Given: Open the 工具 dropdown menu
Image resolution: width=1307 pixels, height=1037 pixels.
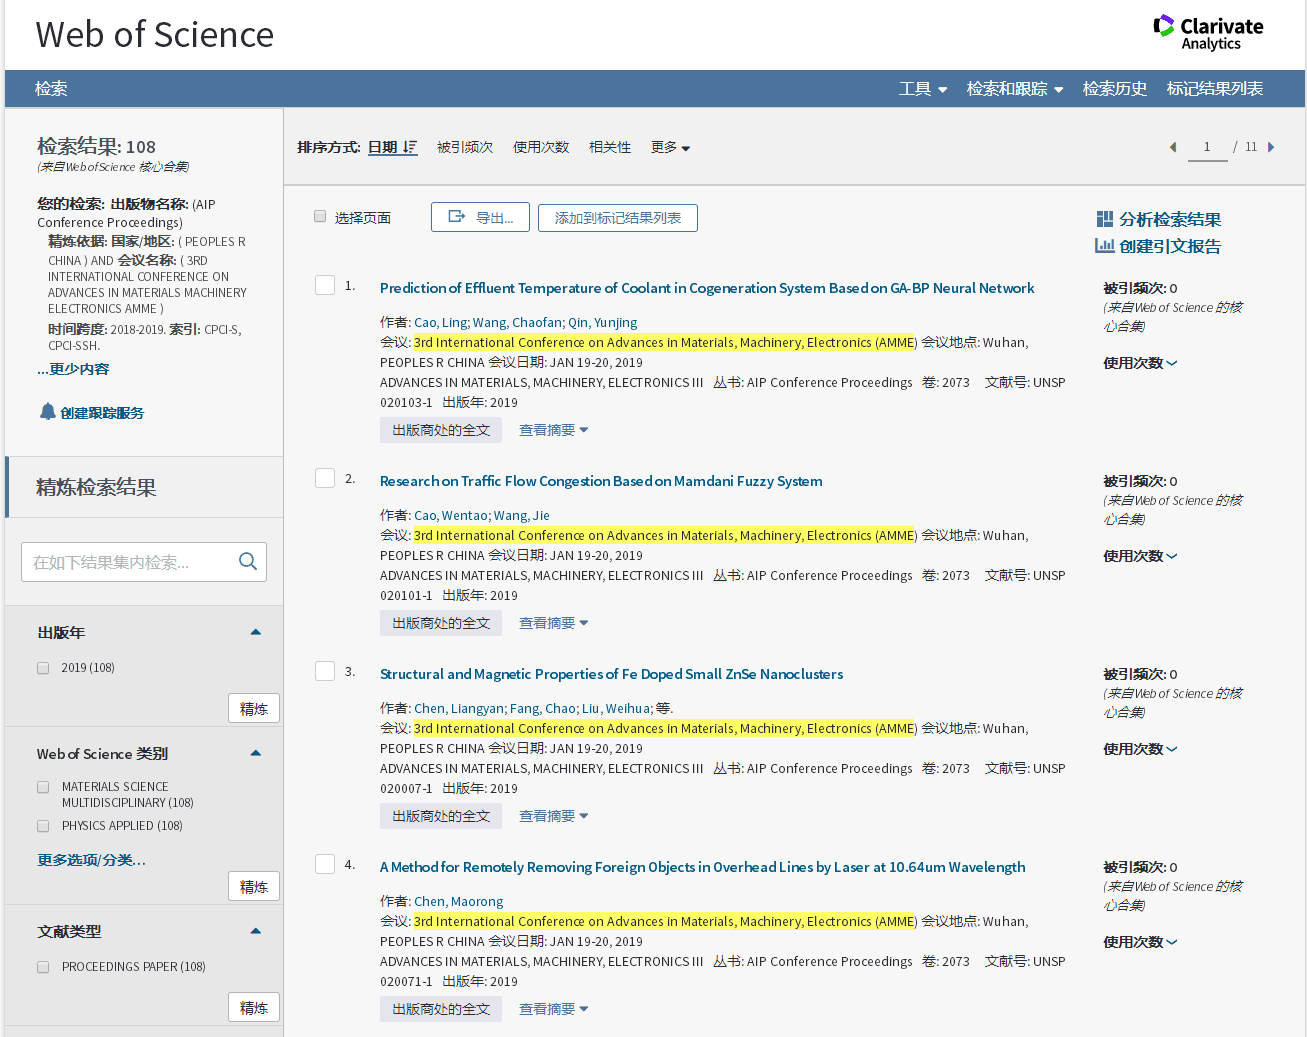Looking at the screenshot, I should [922, 89].
